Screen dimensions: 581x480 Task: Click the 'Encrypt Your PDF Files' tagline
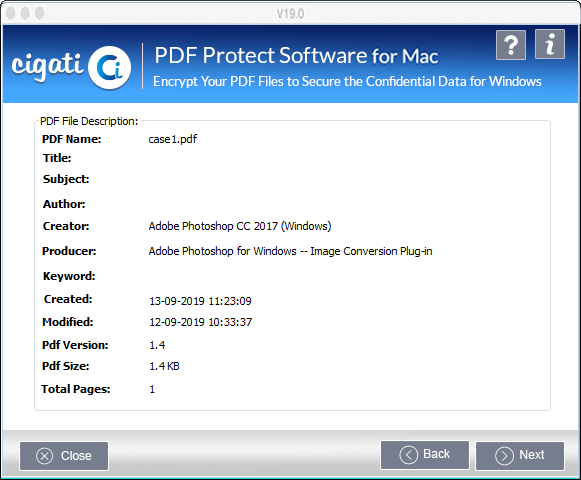pos(347,82)
